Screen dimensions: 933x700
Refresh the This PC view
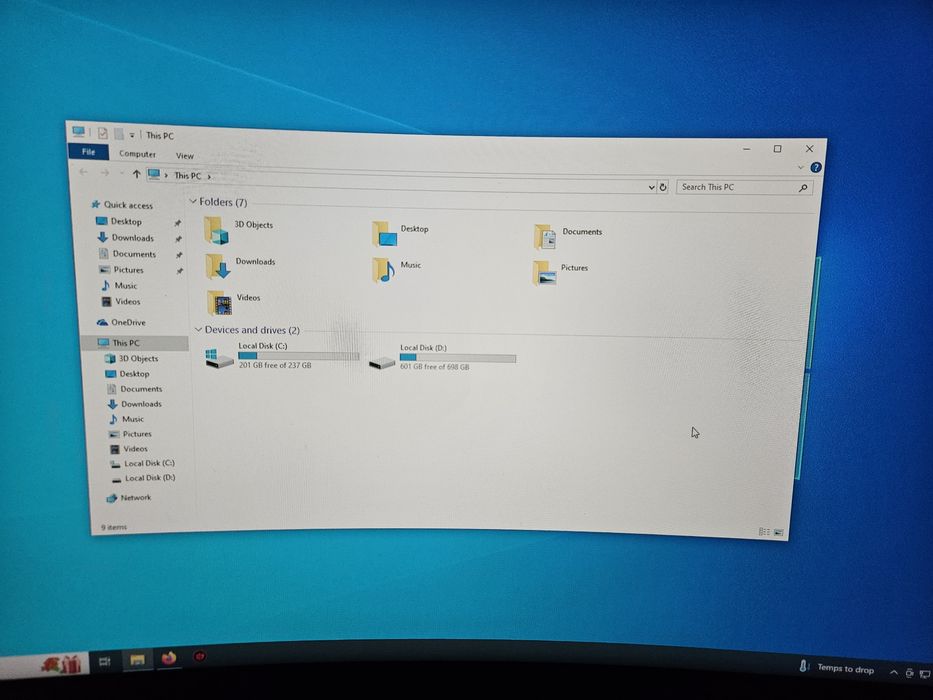[663, 187]
